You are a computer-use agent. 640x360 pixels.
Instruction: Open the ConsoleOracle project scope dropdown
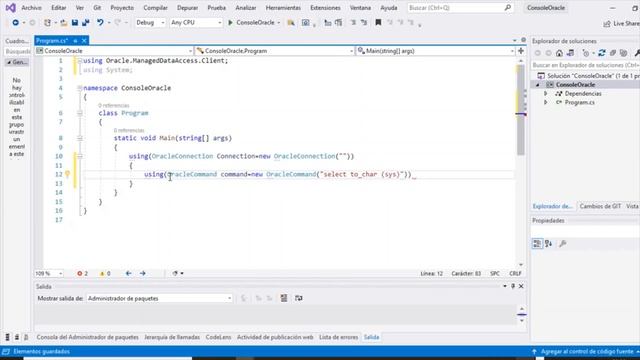pyautogui.click(x=114, y=51)
